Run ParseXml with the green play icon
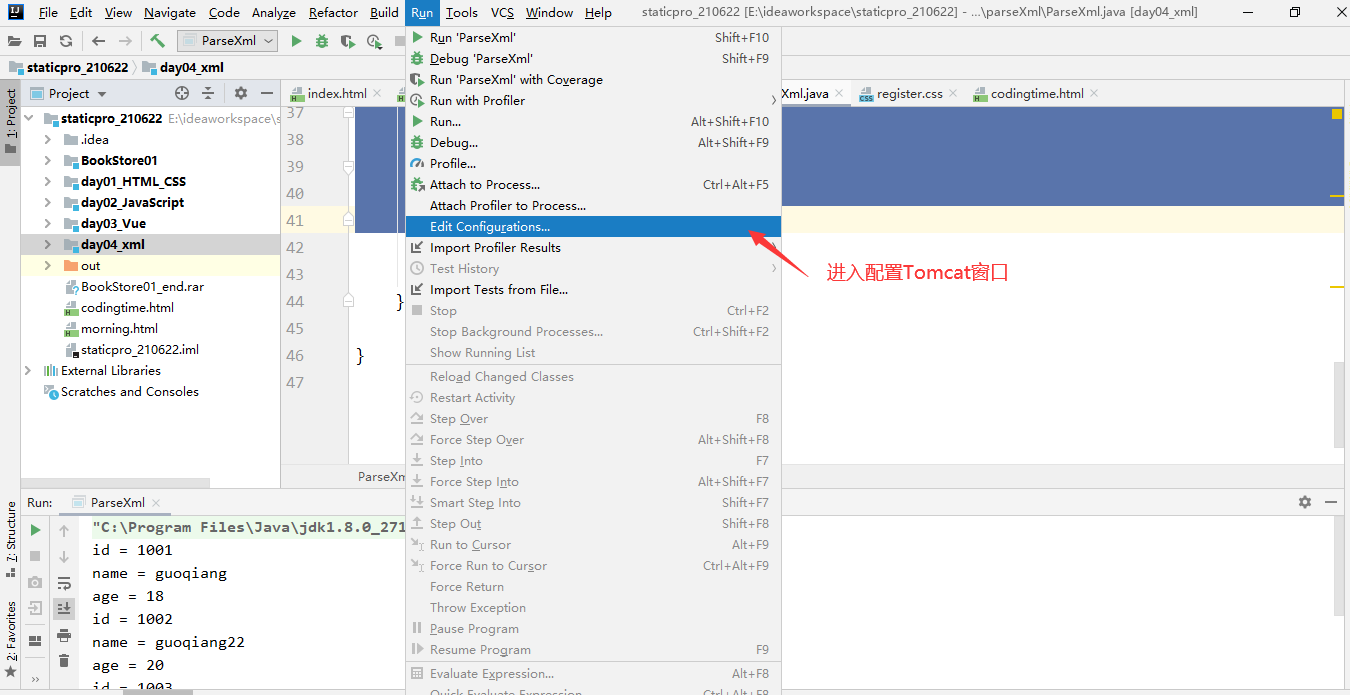Screen dimensions: 1350x695 [x=296, y=41]
